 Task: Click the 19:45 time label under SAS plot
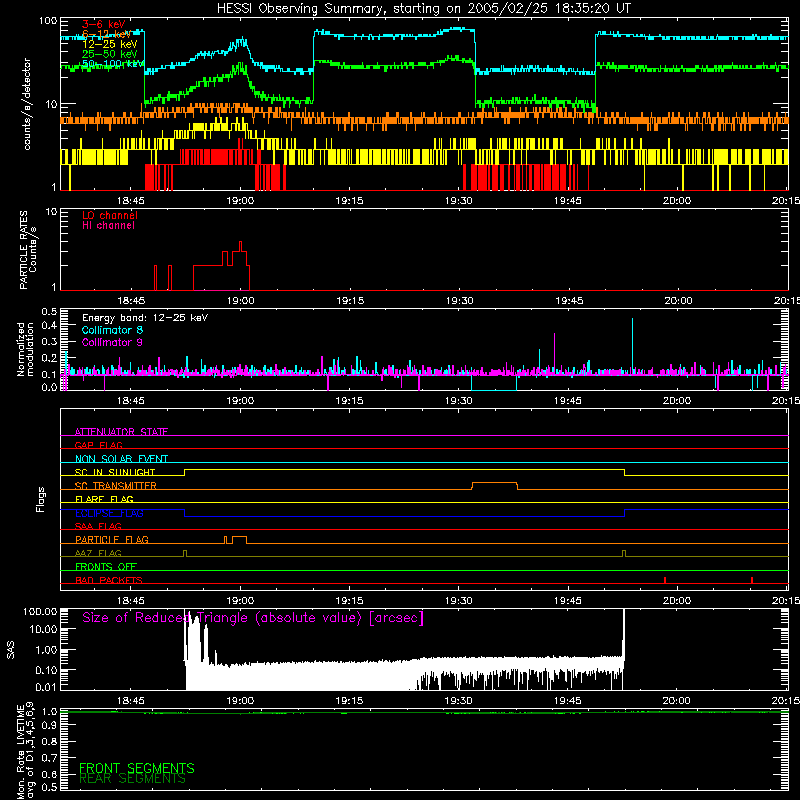567,701
